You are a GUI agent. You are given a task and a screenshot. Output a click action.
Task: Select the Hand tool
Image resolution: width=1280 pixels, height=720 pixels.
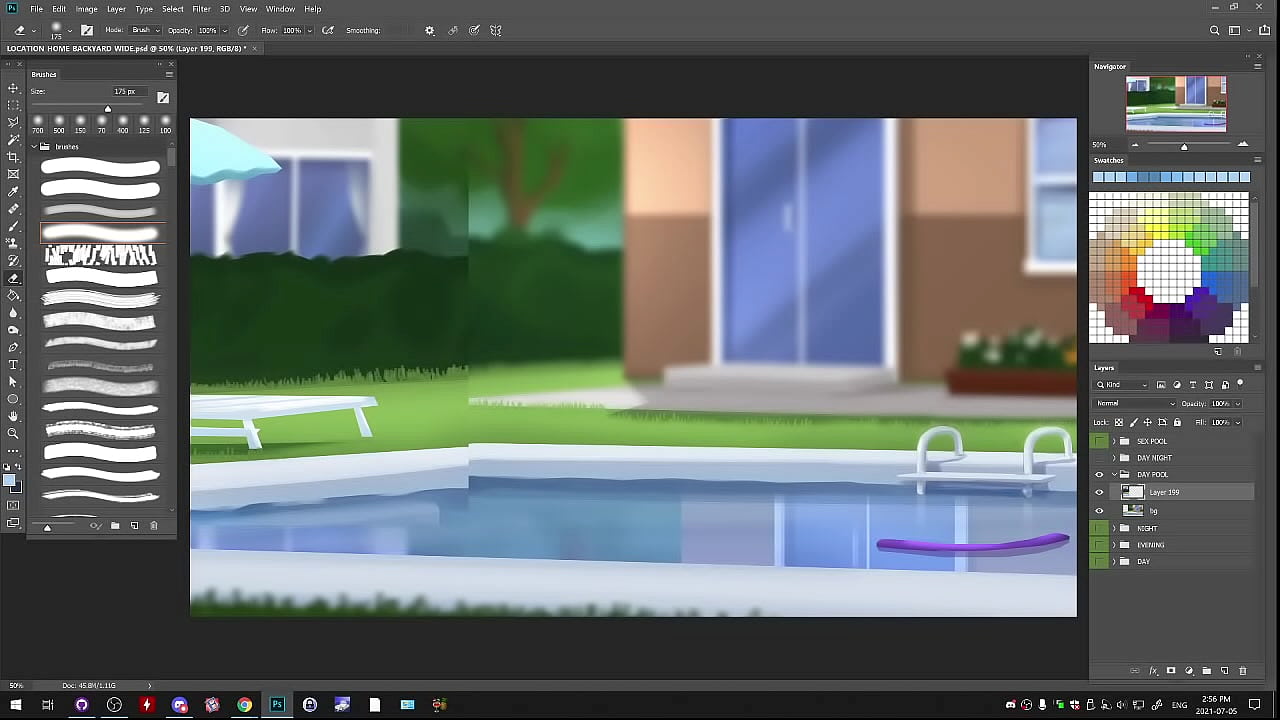coord(13,416)
